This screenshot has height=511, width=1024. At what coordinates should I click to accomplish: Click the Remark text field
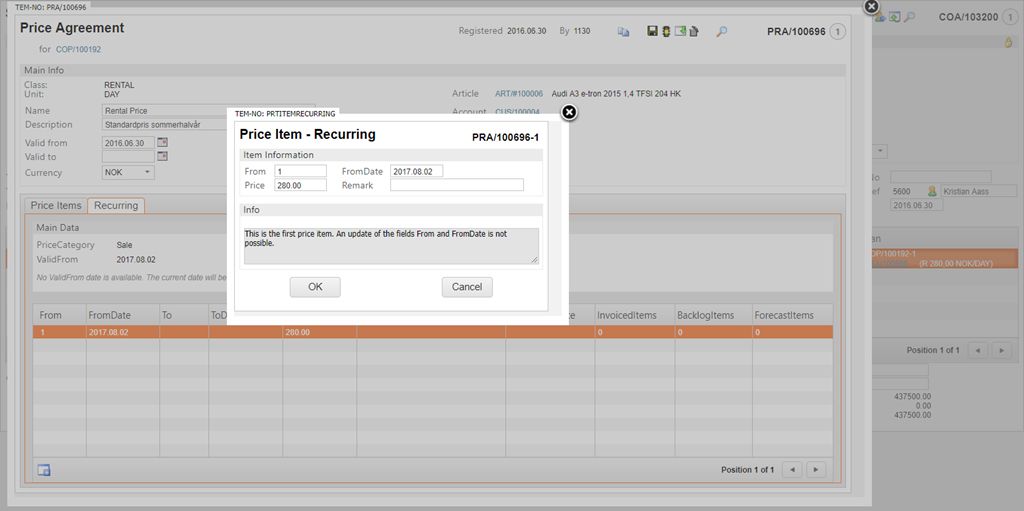click(457, 185)
